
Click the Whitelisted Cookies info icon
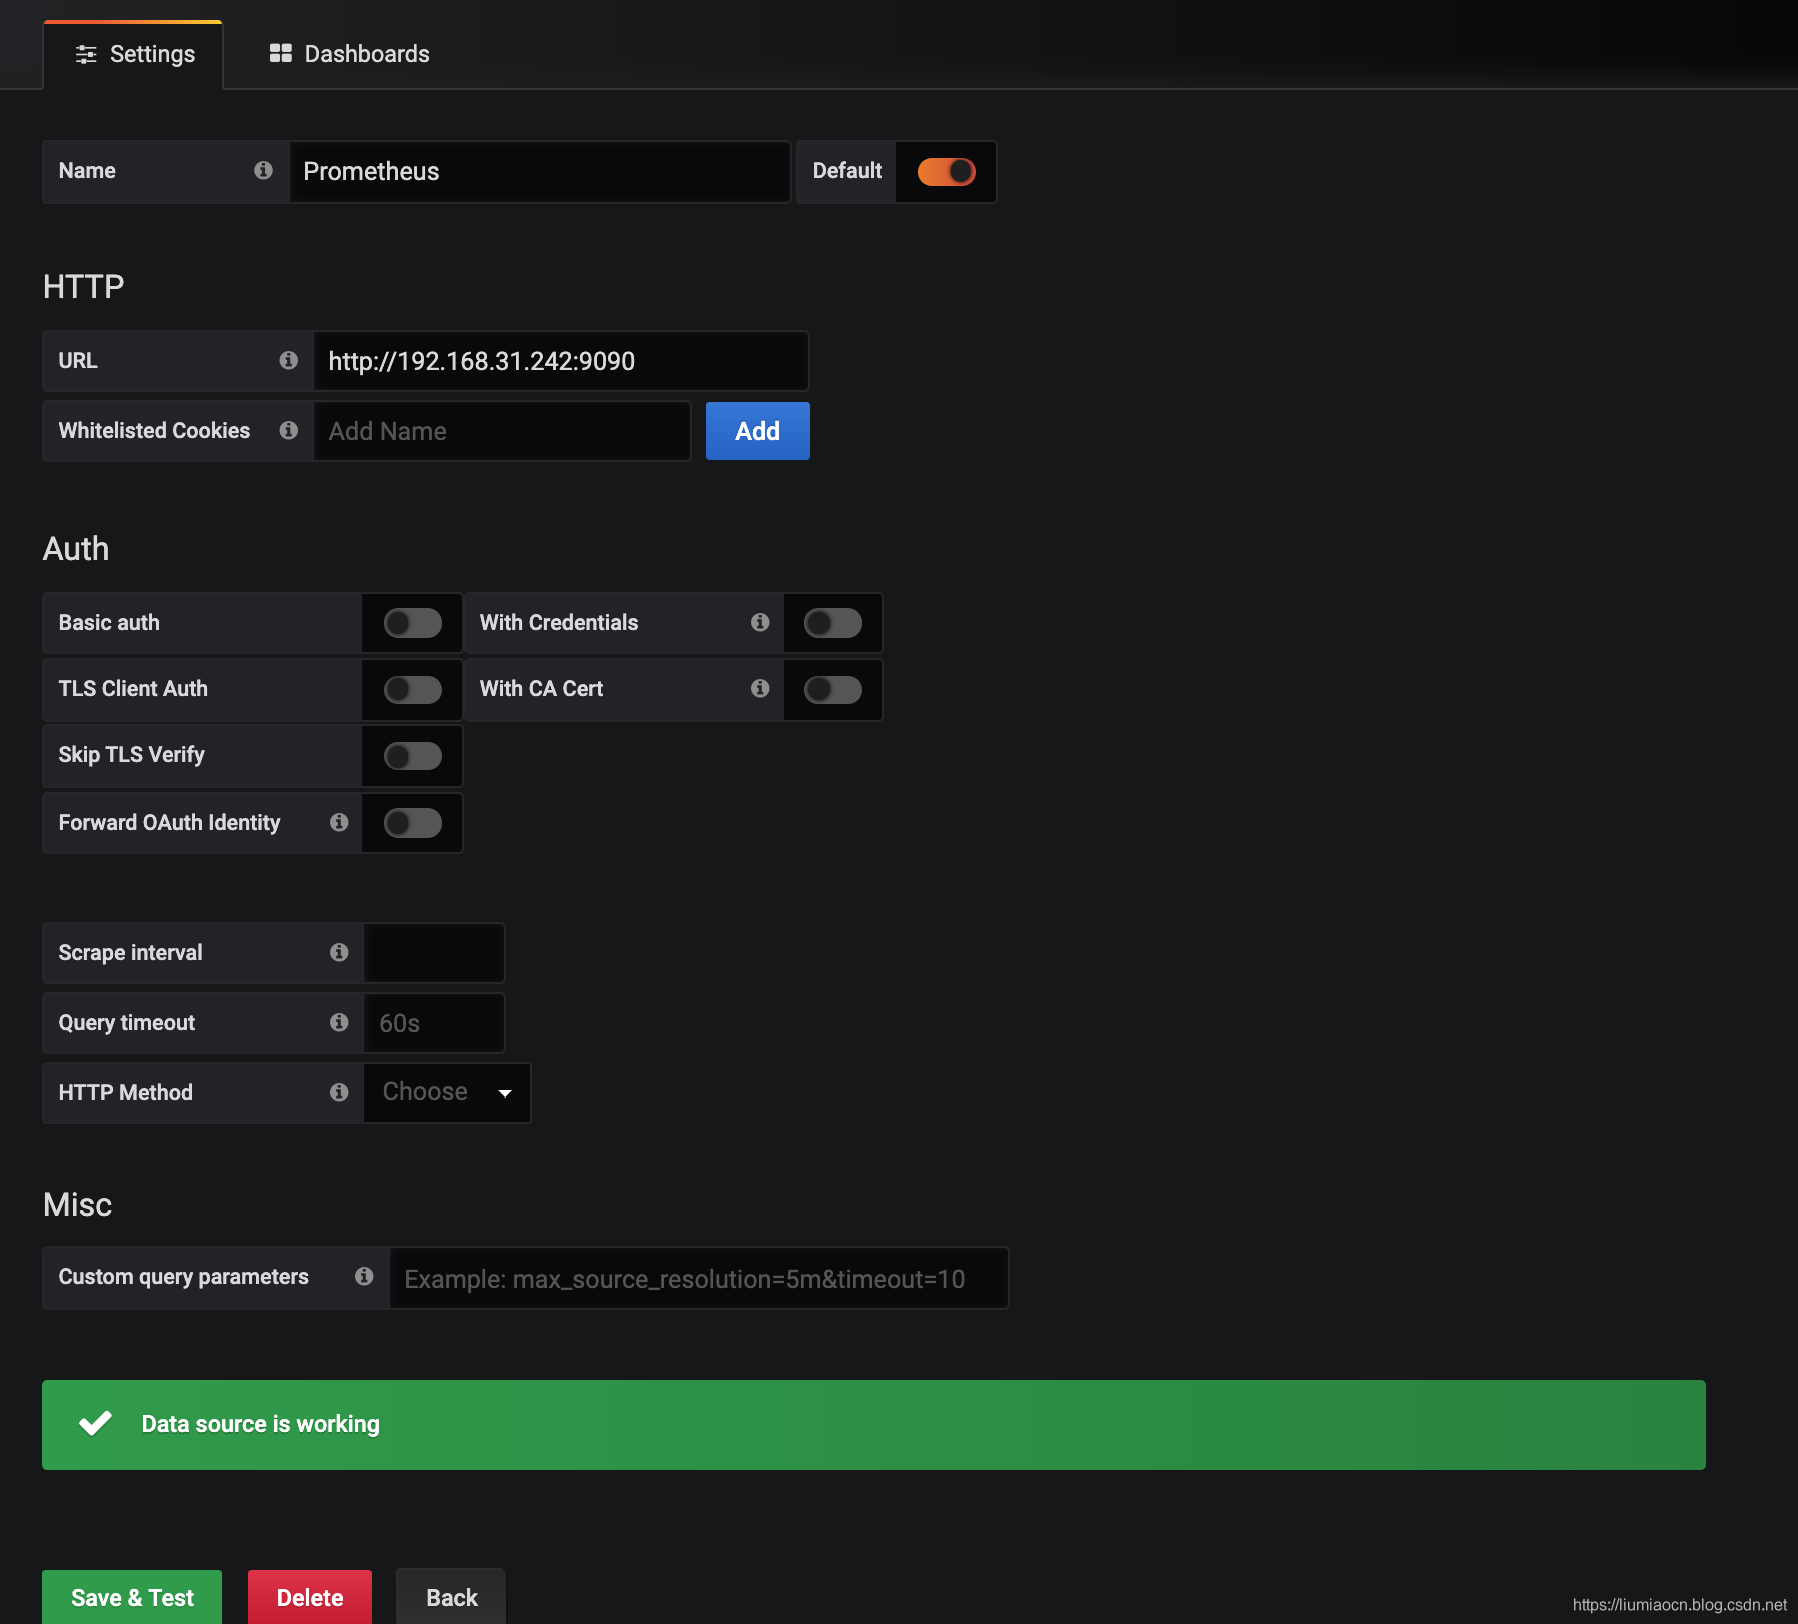(x=288, y=430)
